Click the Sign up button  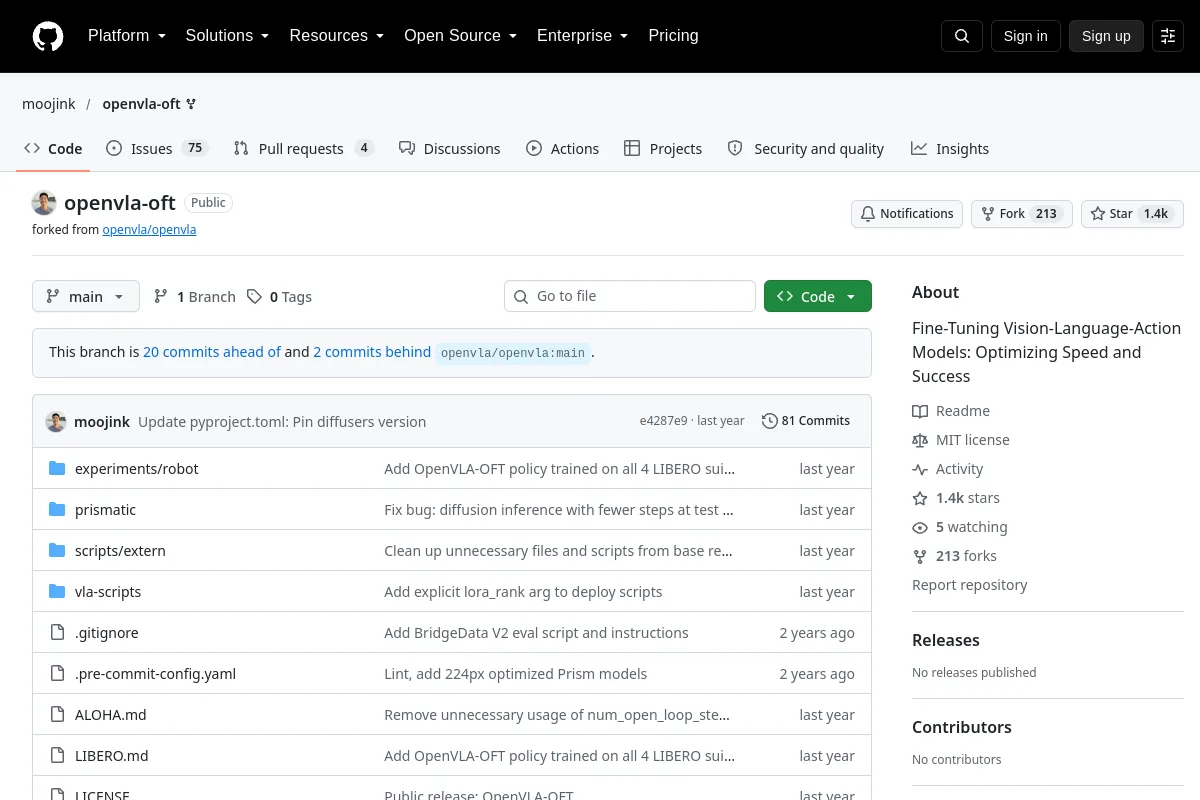coord(1106,36)
